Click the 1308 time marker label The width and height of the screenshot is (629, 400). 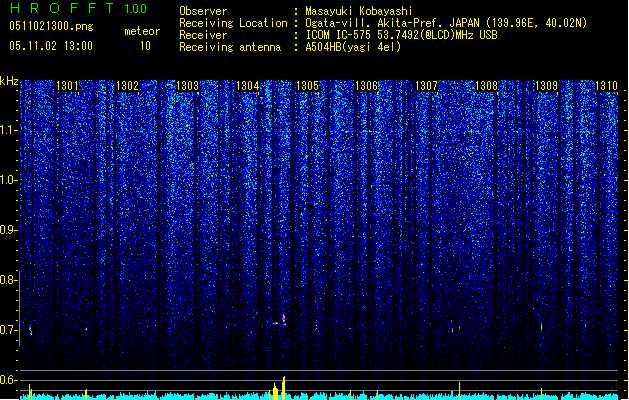486,86
